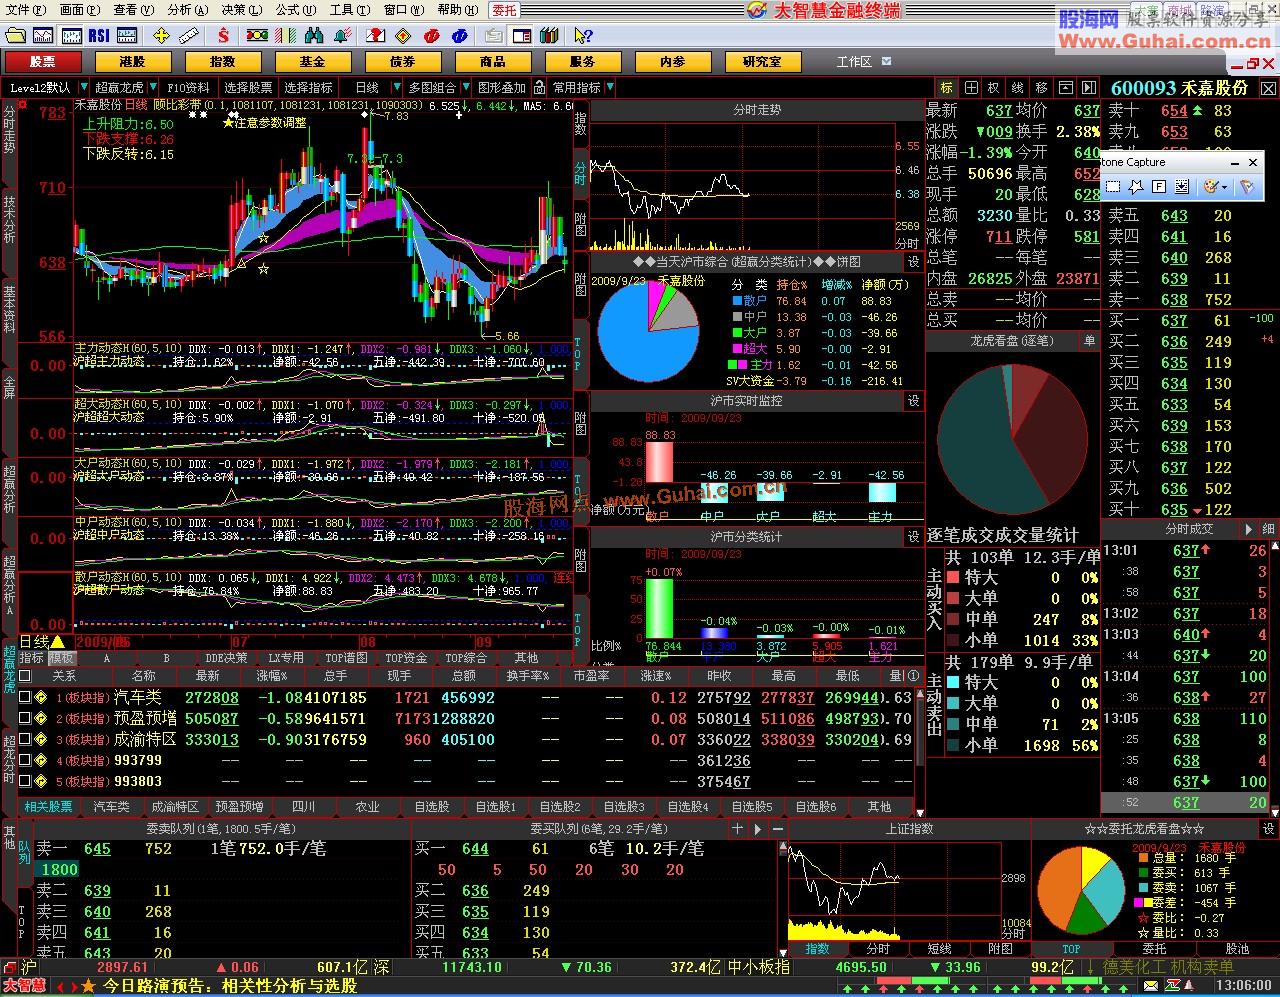Click the striped candlestick bars icon
Screen dimensions: 1280x997
285,36
